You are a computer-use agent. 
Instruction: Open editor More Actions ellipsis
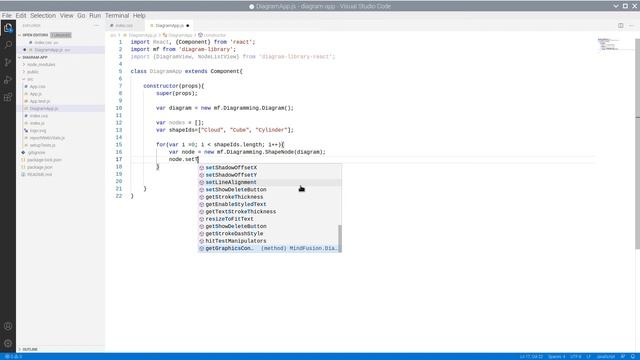(x=631, y=25)
